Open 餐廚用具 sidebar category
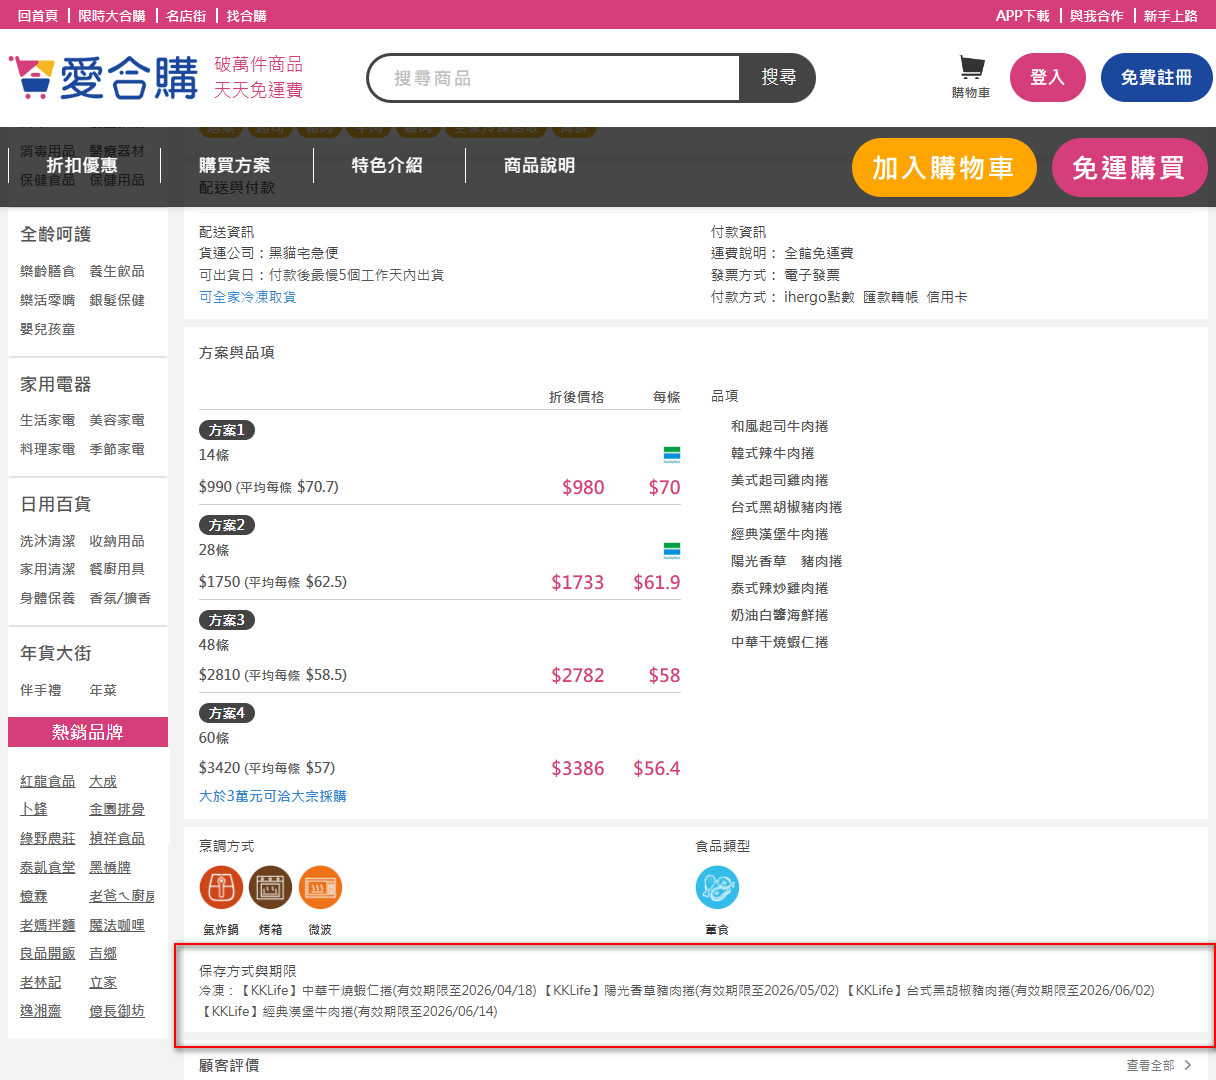 [x=117, y=569]
